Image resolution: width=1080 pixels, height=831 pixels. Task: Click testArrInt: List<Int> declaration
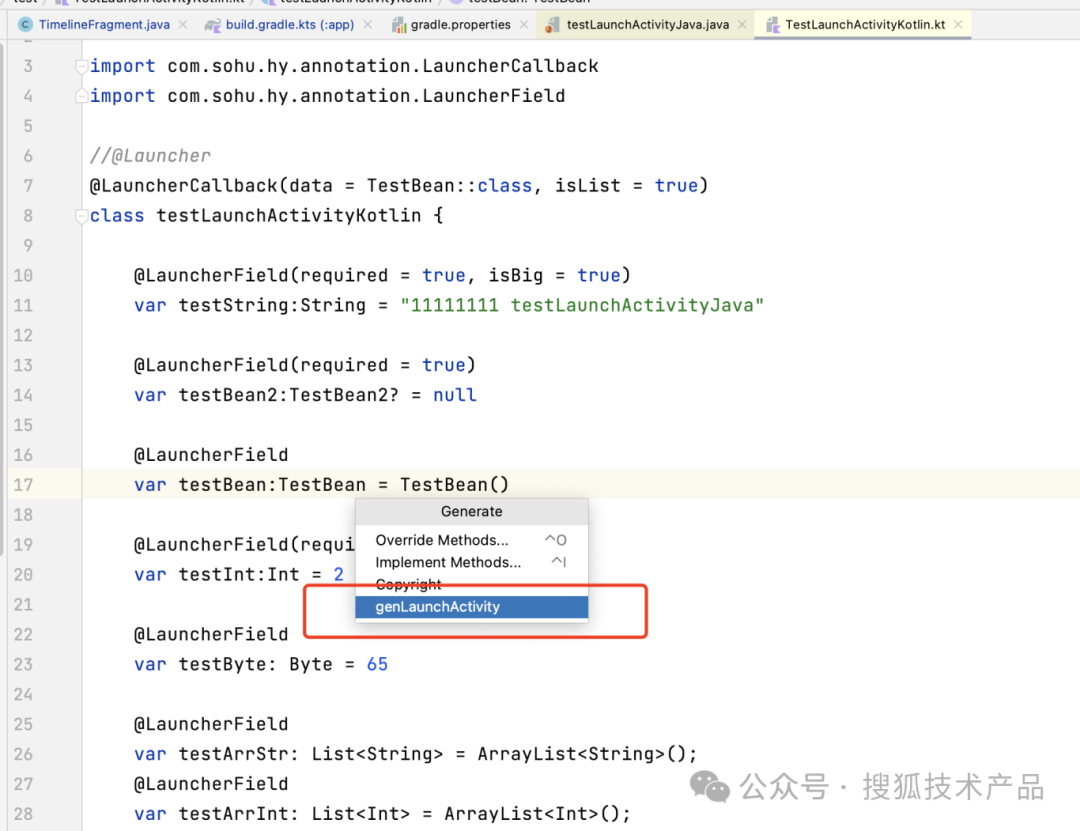(294, 814)
